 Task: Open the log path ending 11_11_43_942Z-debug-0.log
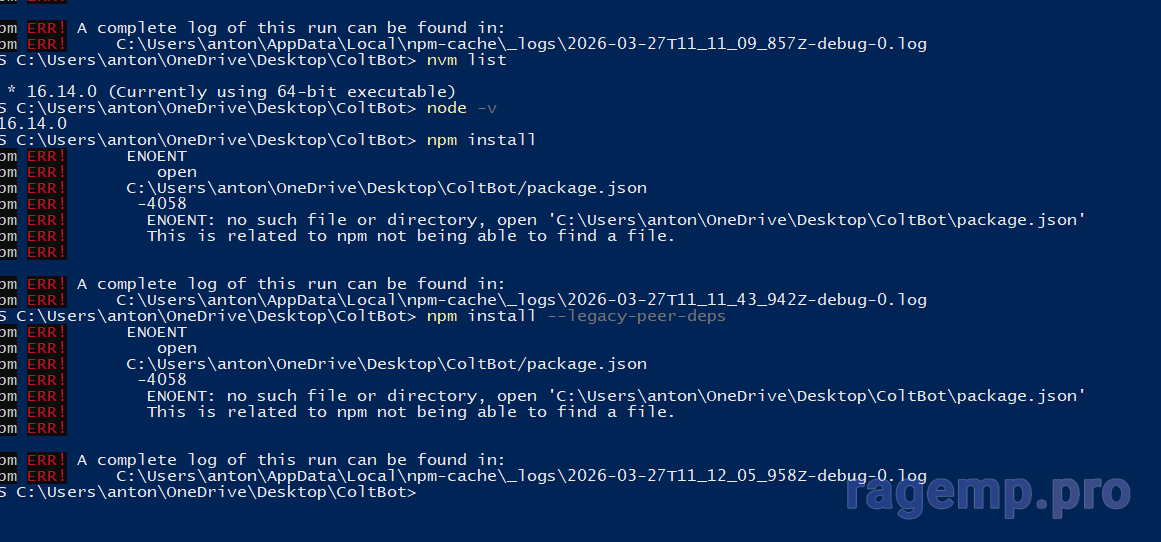pyautogui.click(x=521, y=300)
